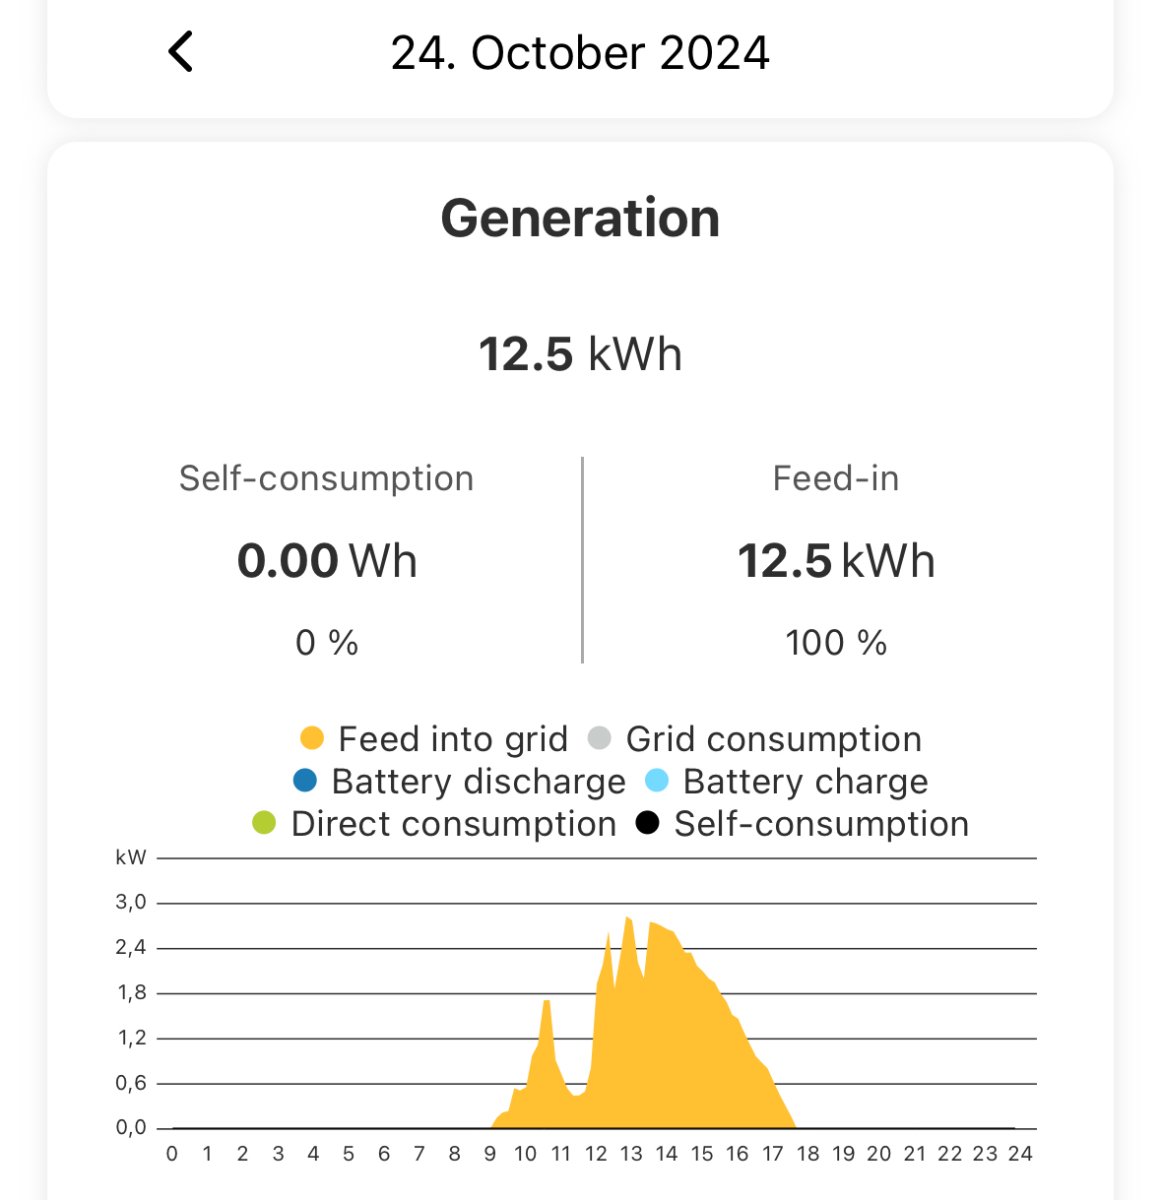Screen dimensions: 1161x1200
Task: Click the green Direct consumption legend dot
Action: pos(264,824)
